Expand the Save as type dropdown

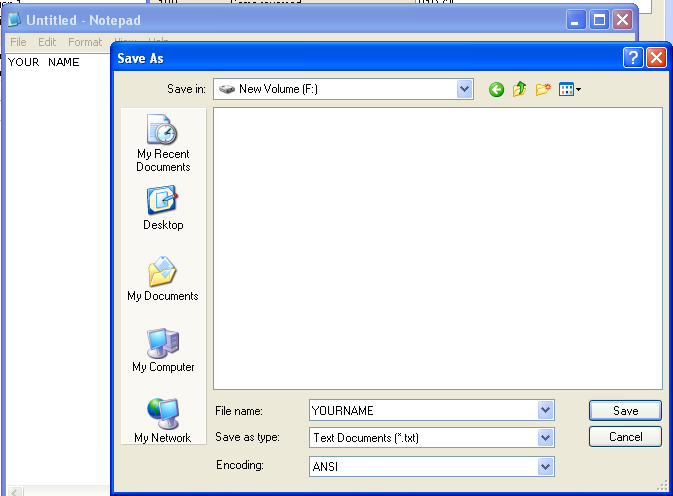pos(546,438)
